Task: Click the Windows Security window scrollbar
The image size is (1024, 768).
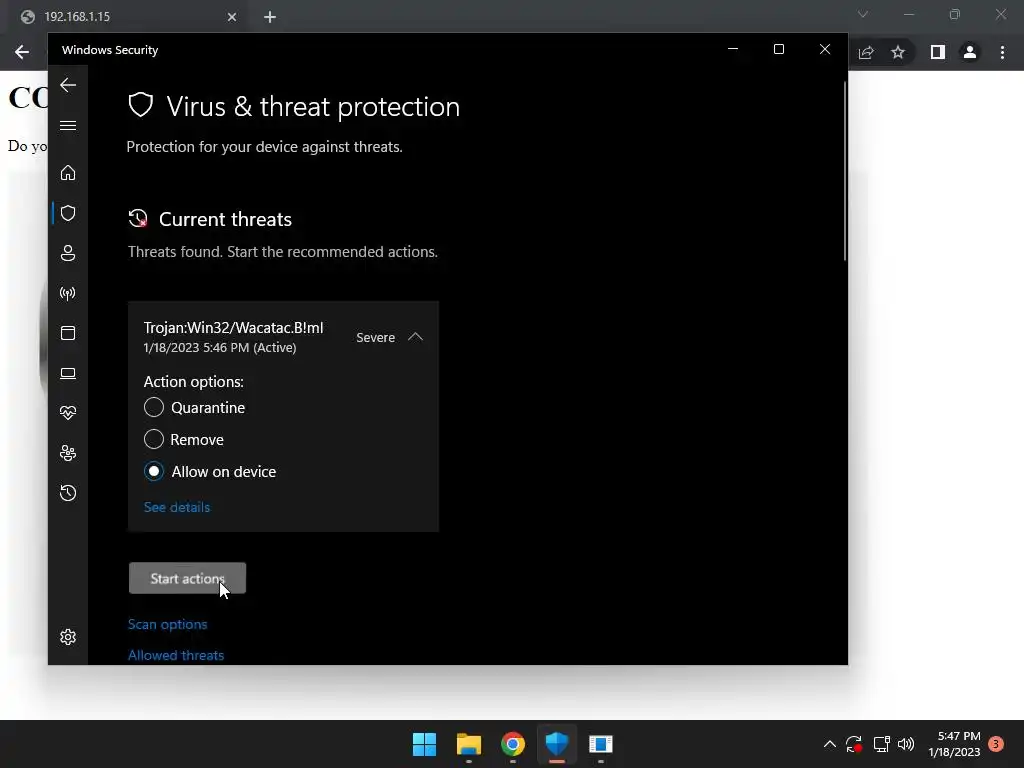Action: (x=844, y=171)
